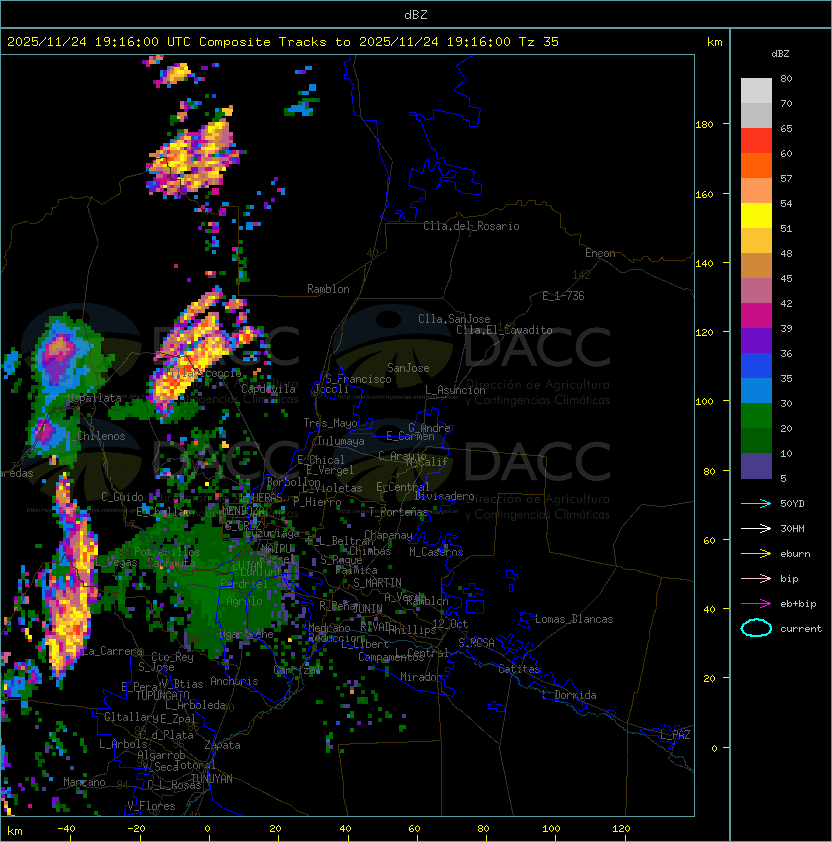This screenshot has width=832, height=842.
Task: Click the '120' tick on the horizontal axis
Action: pos(620,829)
